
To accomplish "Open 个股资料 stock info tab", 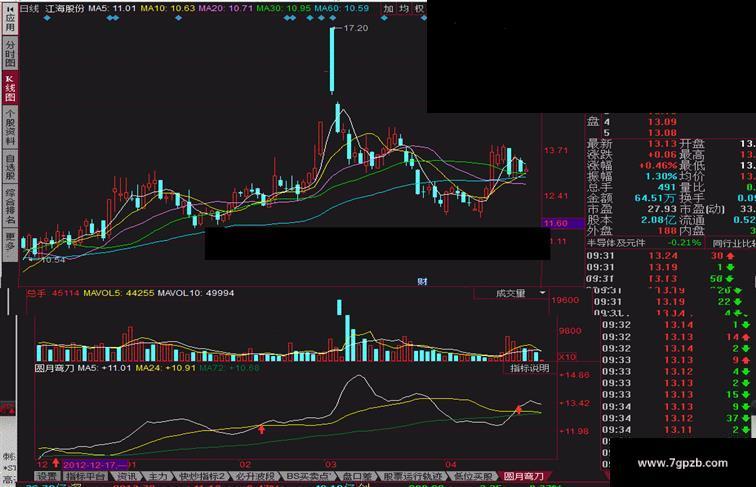I will 10,126.
